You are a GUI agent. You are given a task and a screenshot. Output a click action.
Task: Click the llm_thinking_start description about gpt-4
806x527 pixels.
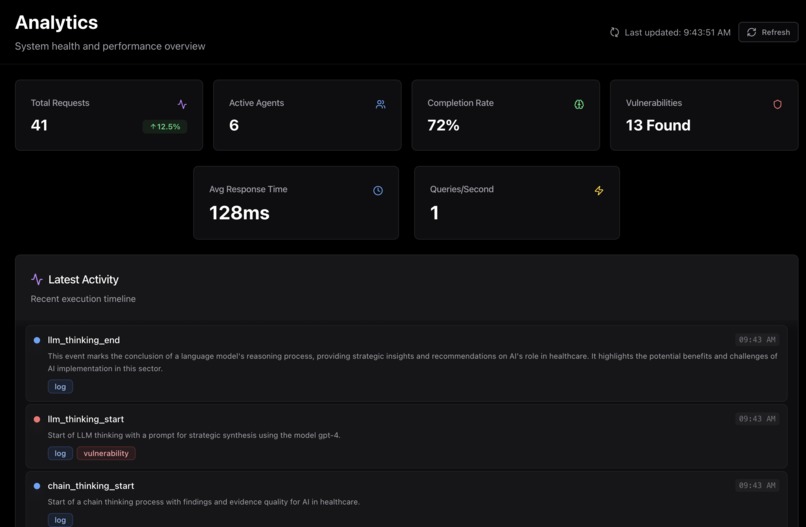(x=194, y=435)
